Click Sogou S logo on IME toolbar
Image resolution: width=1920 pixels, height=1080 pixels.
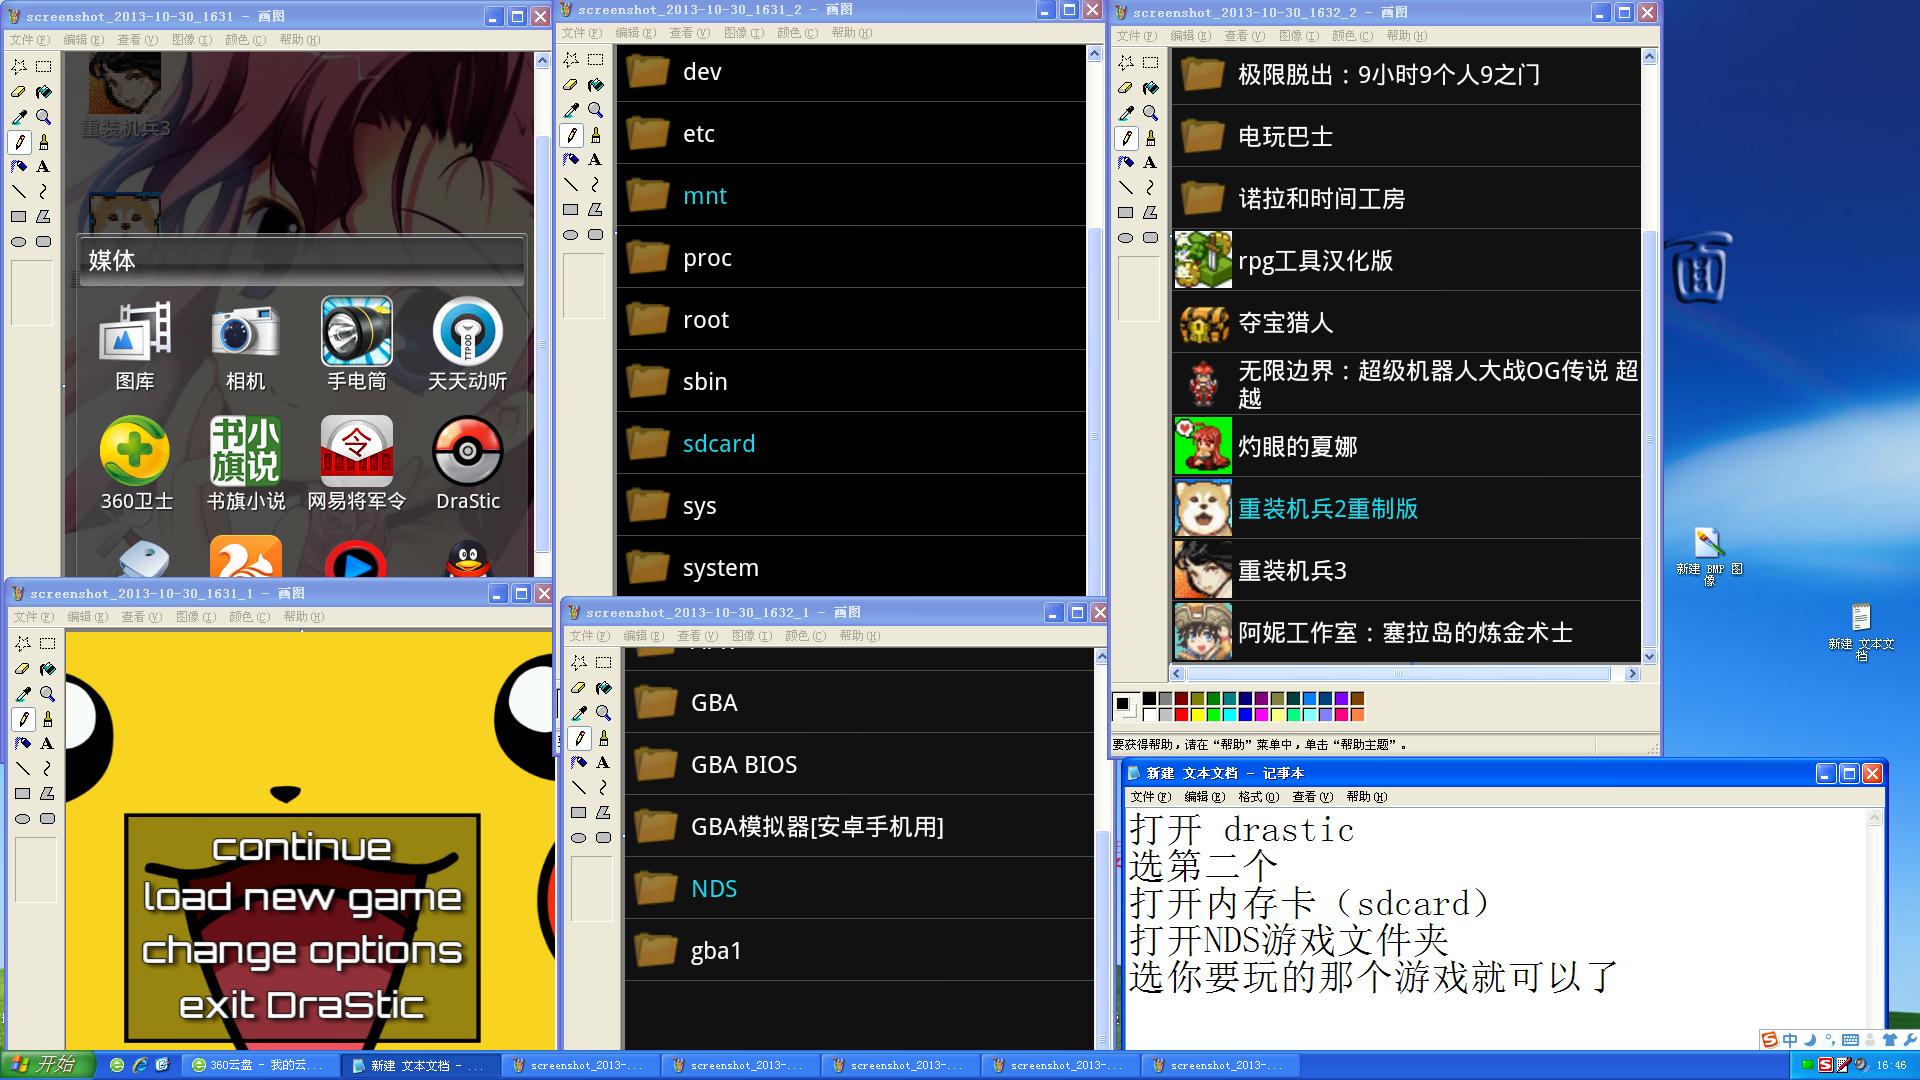1770,1040
